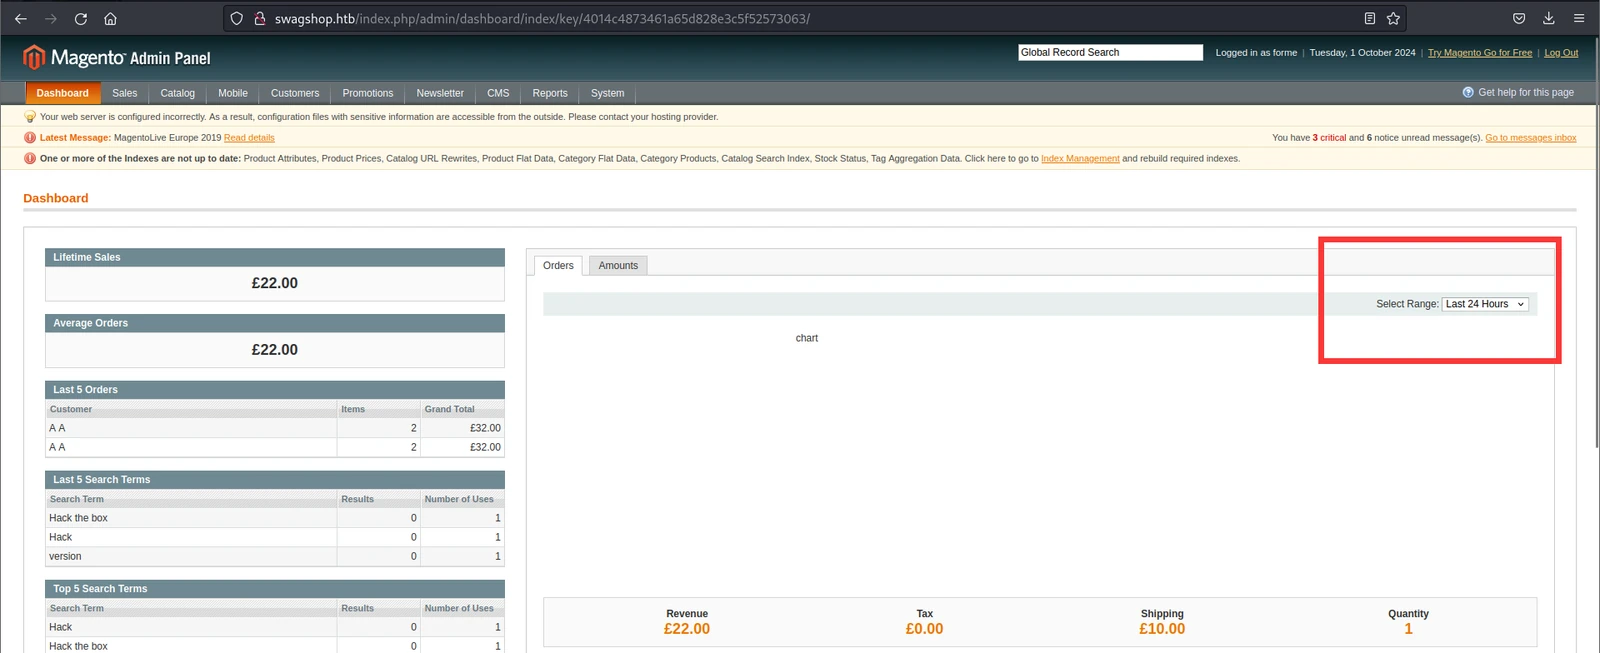Click the second A A order row
1600x653 pixels.
274,447
